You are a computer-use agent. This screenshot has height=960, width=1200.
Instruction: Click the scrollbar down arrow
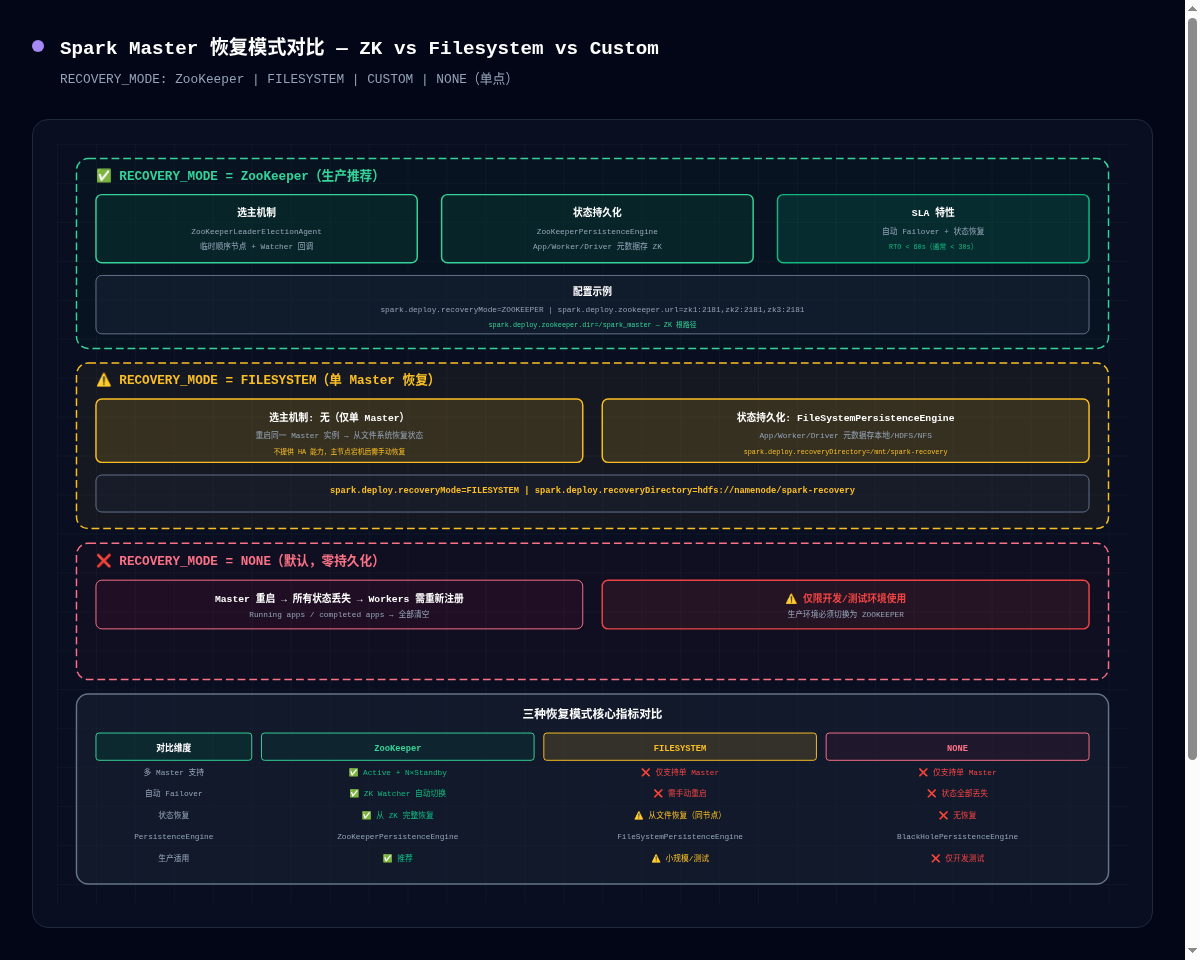(x=1192, y=951)
